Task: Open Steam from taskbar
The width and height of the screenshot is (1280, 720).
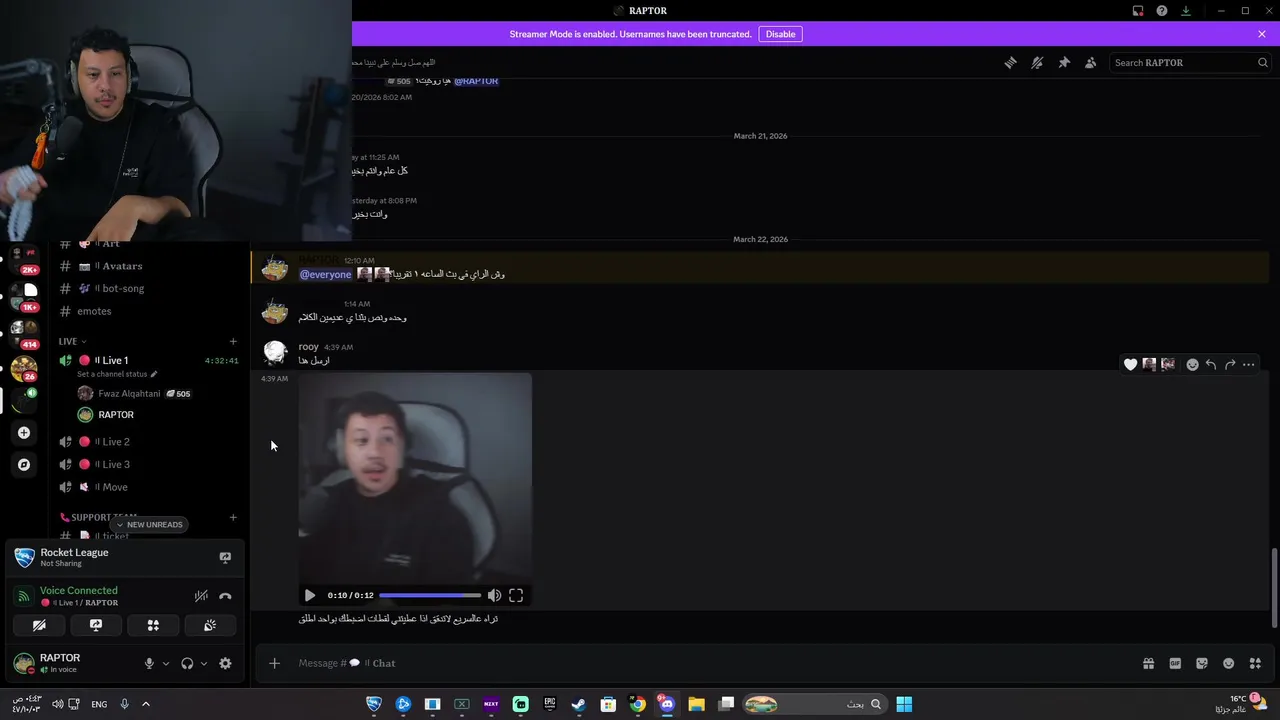Action: click(579, 704)
